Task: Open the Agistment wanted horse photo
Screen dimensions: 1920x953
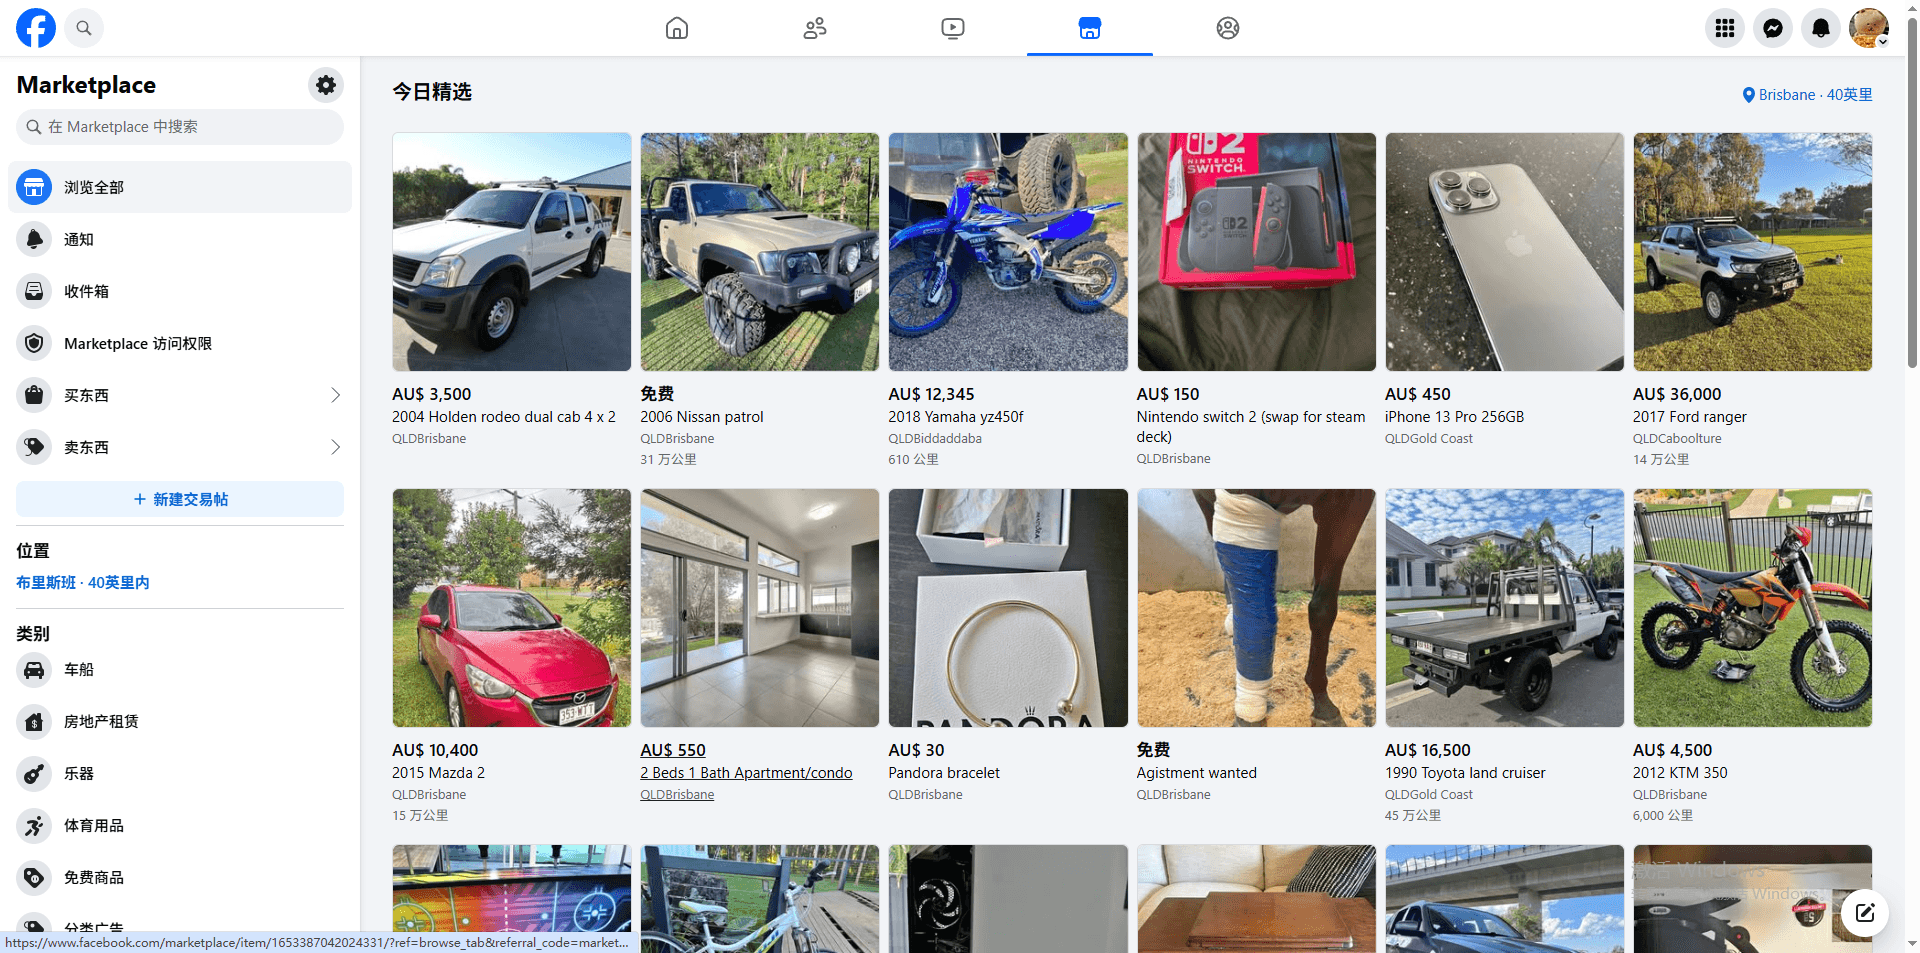Action: 1256,608
